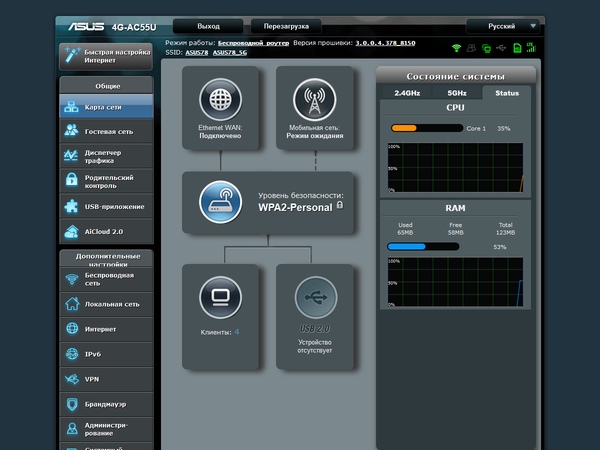Click the LTE signal strength icon
This screenshot has width=600, height=450.
pos(531,47)
